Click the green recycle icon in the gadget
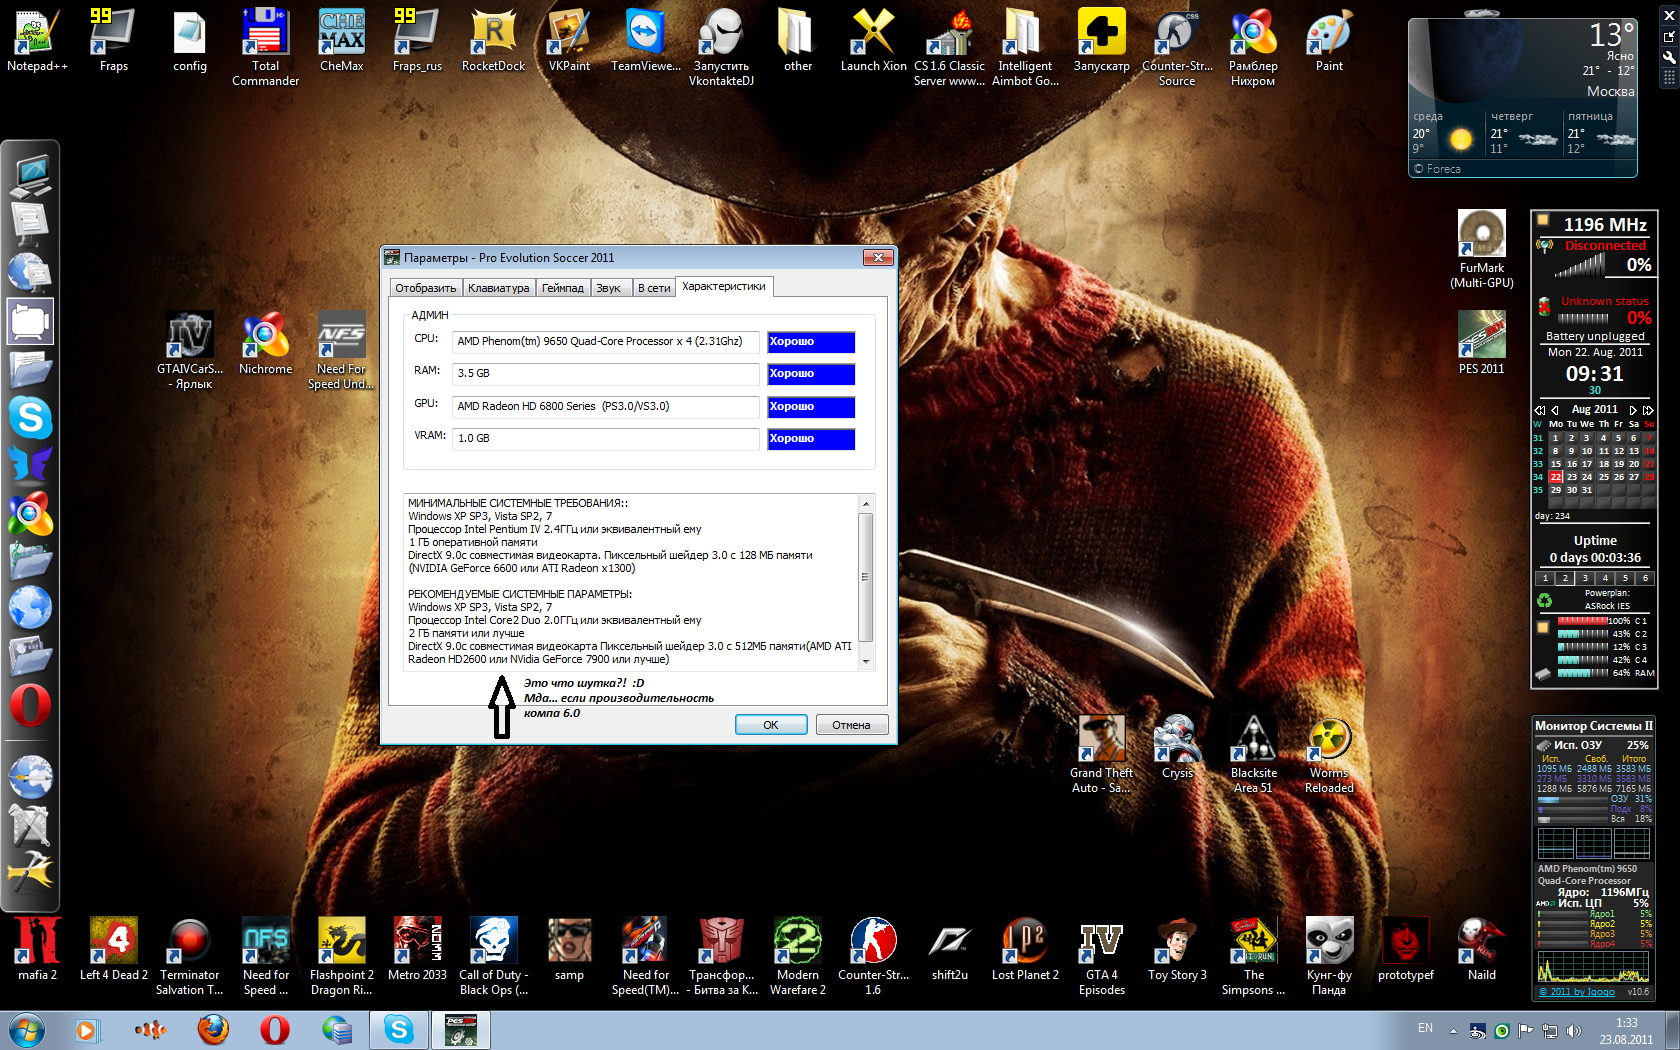This screenshot has width=1680, height=1050. point(1545,600)
